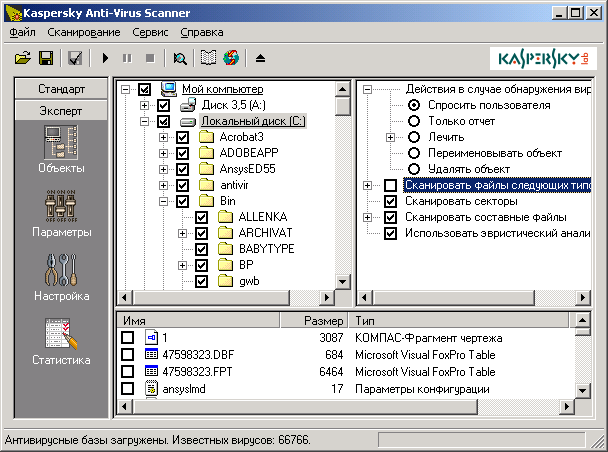Select the Мой компьютер tree node
Image resolution: width=608 pixels, height=452 pixels.
(223, 89)
